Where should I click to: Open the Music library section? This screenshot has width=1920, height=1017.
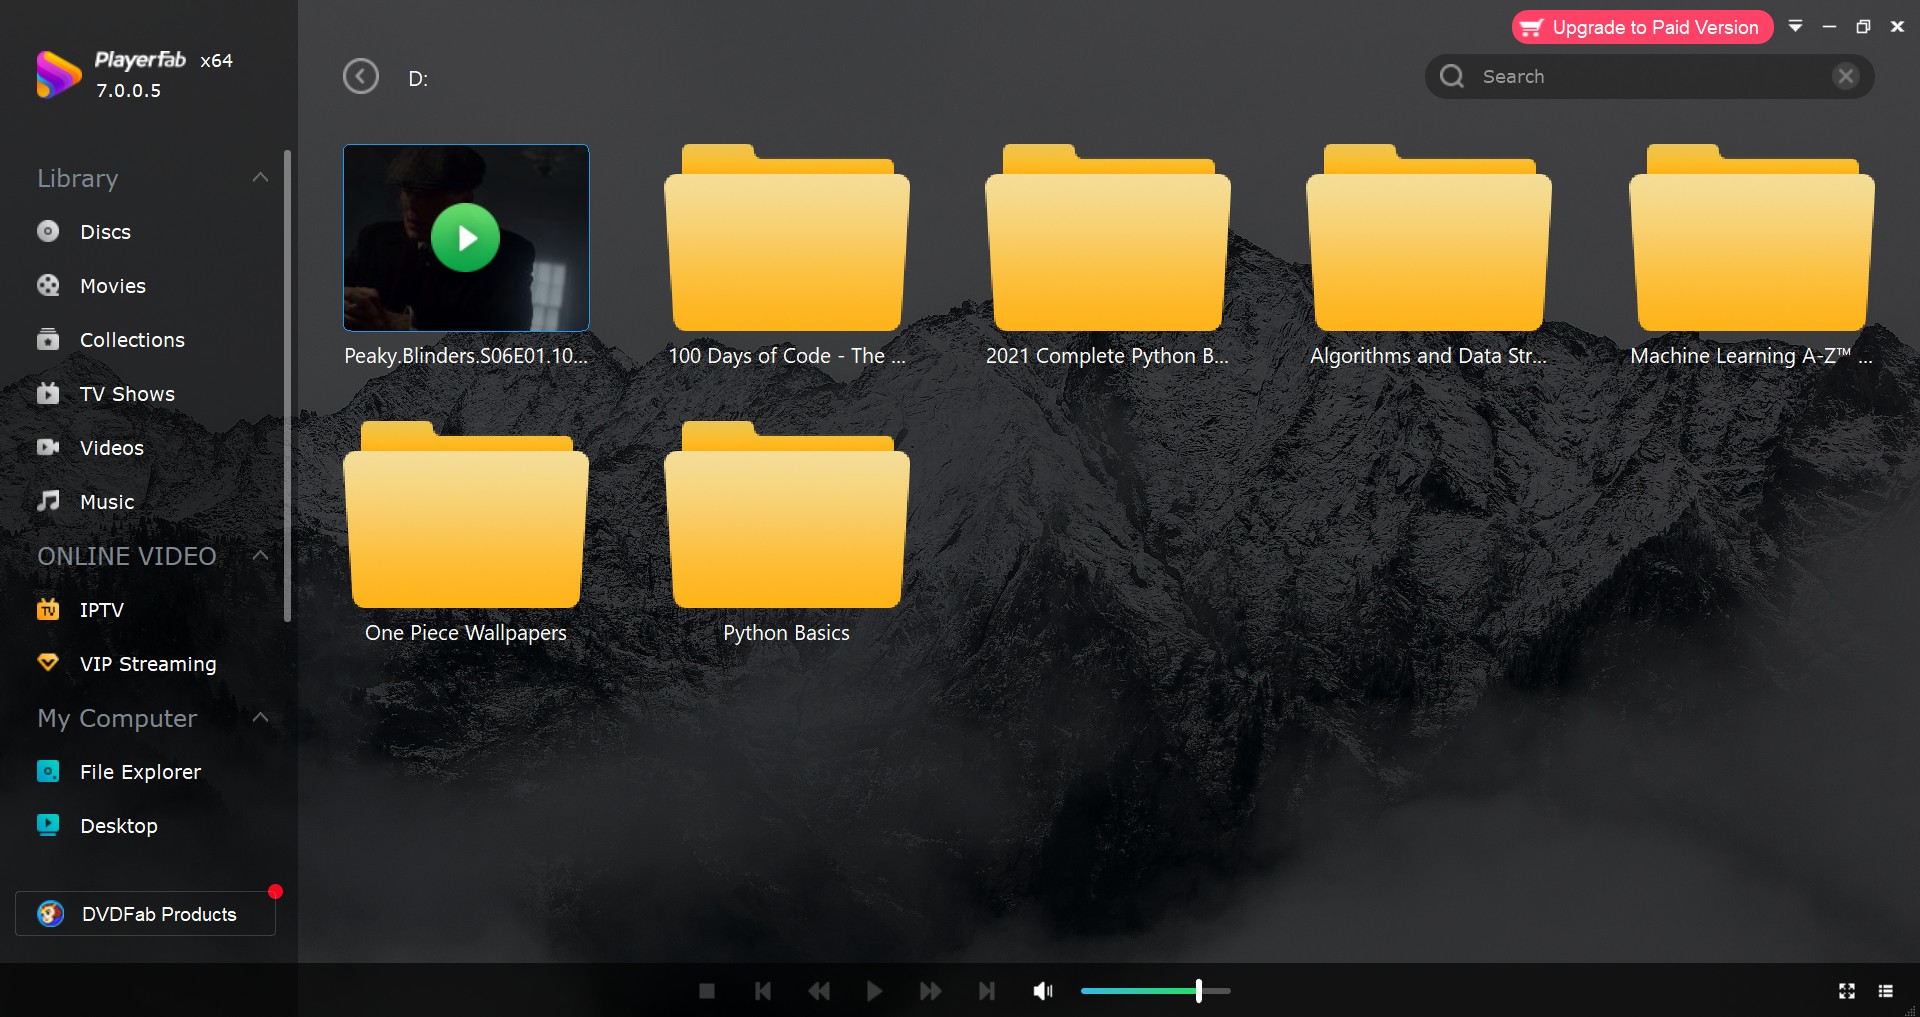coord(107,502)
